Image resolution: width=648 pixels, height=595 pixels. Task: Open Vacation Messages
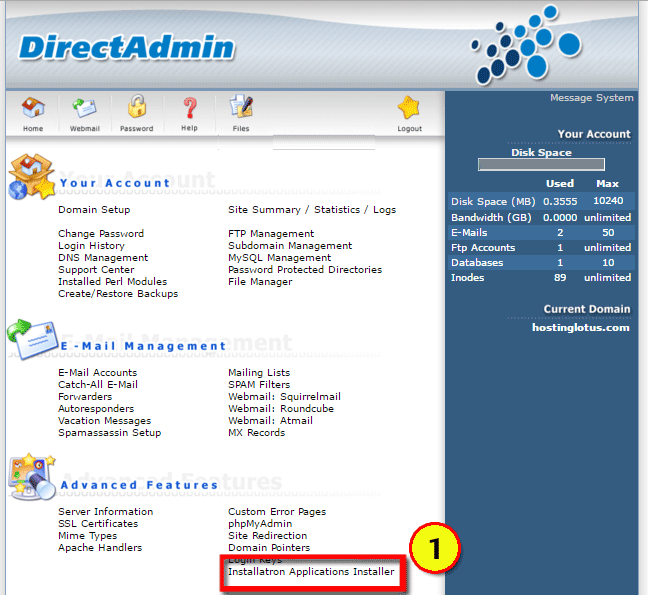[105, 421]
